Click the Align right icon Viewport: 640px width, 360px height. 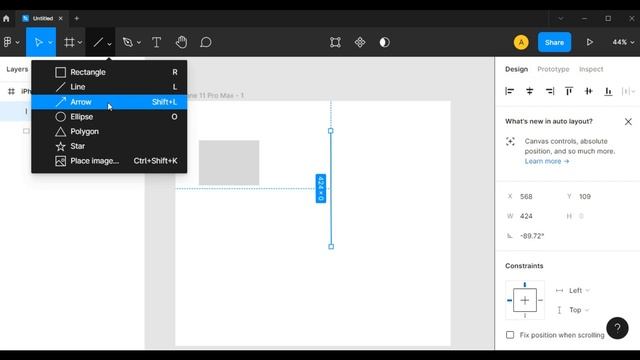pyautogui.click(x=549, y=91)
